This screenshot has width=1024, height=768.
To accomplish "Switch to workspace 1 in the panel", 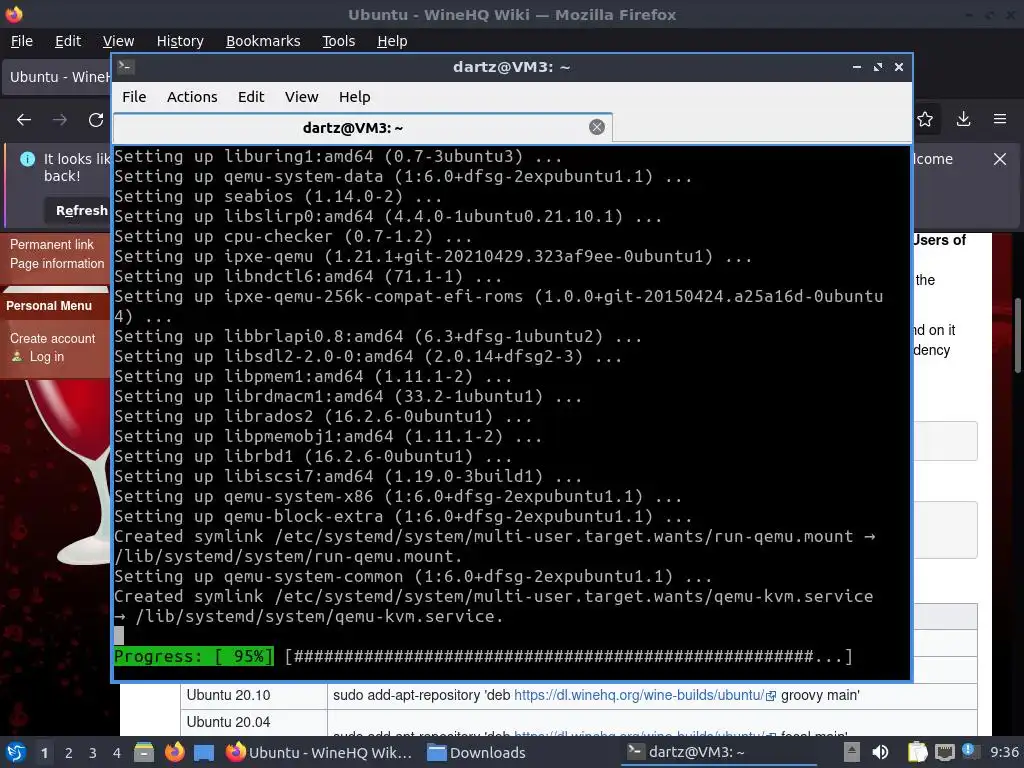I will [x=44, y=753].
